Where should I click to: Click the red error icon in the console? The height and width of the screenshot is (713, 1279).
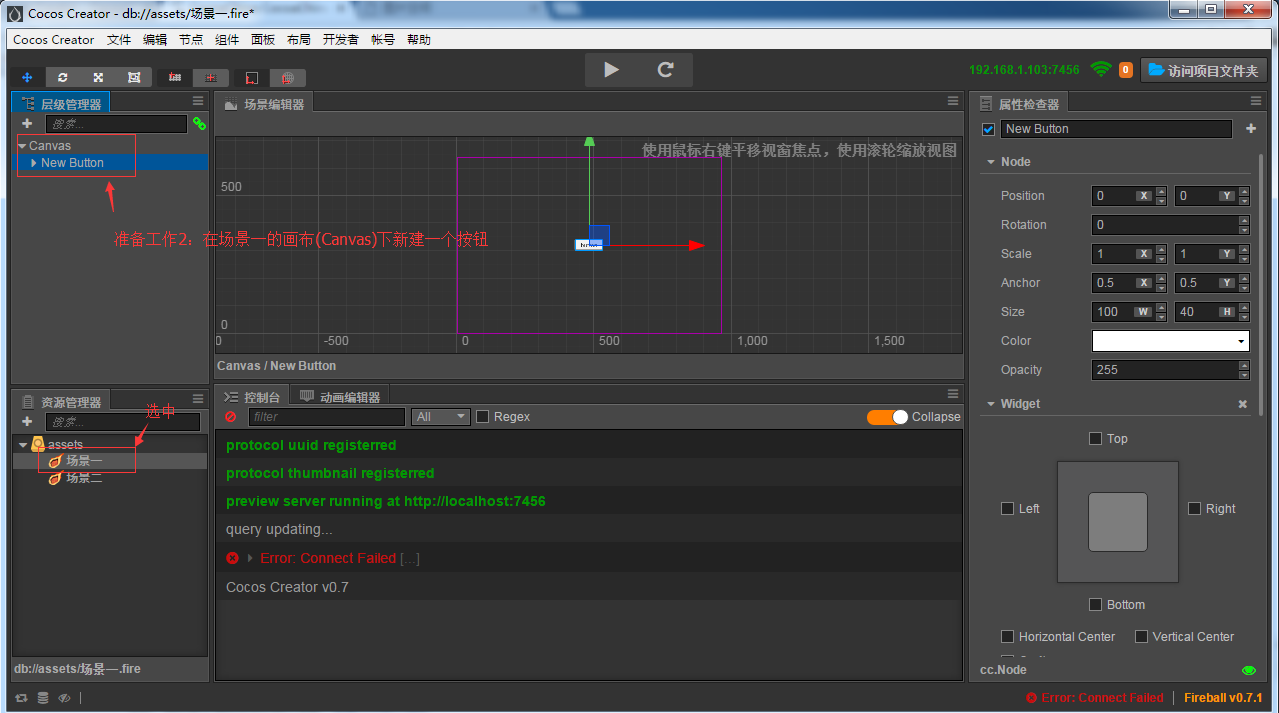click(233, 558)
